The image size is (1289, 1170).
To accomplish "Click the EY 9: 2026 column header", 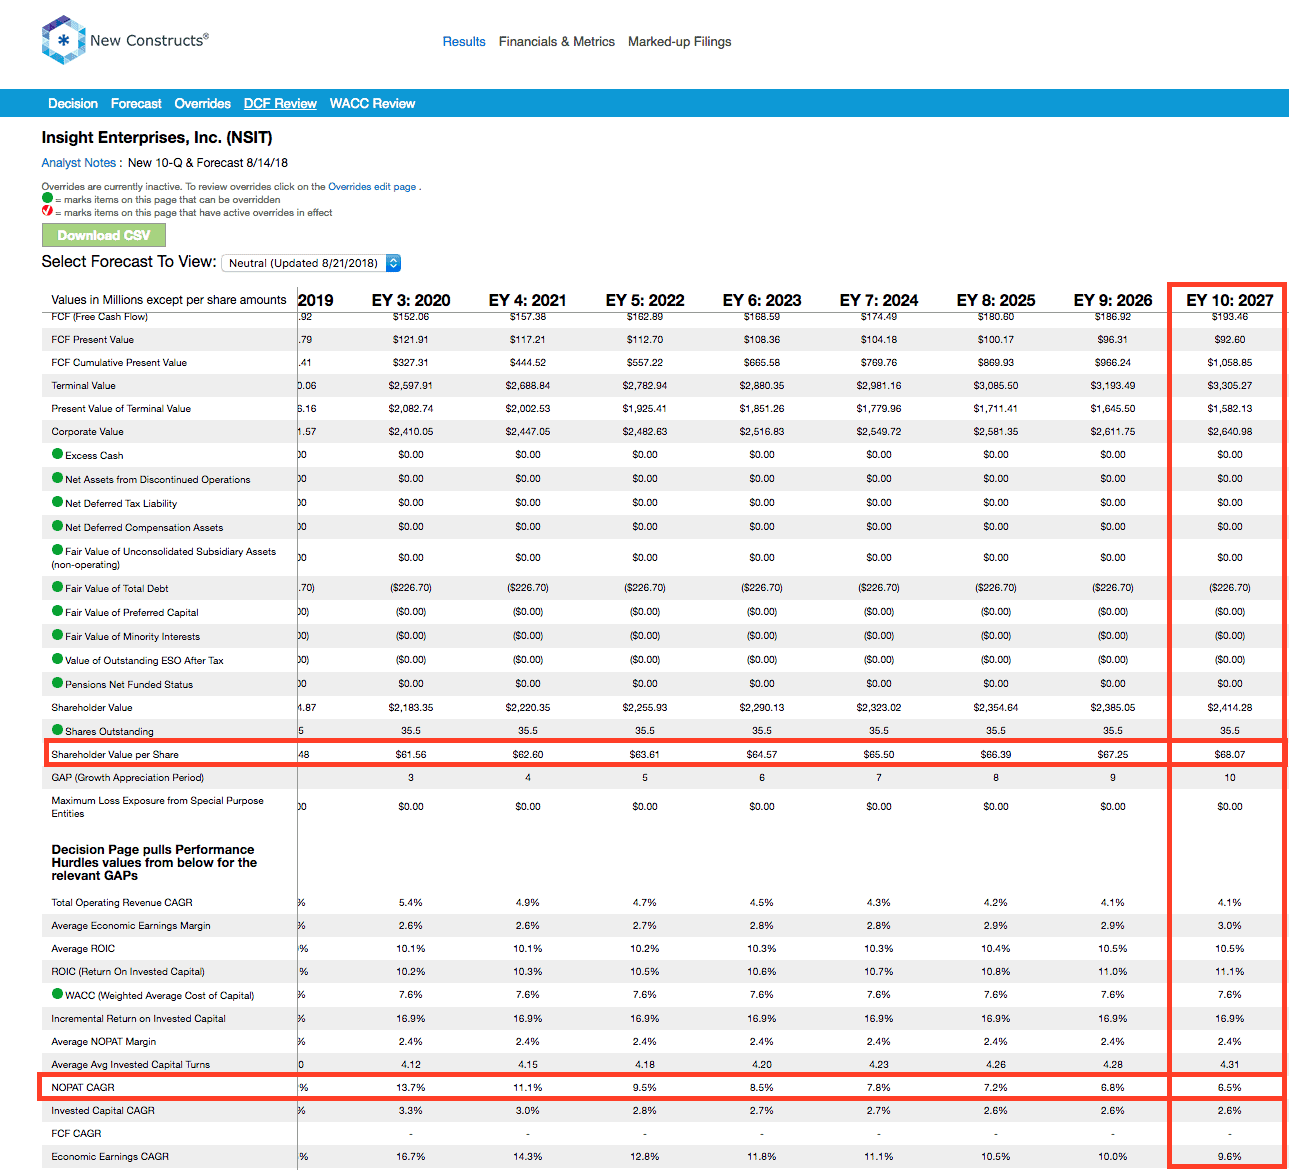I will click(1113, 300).
